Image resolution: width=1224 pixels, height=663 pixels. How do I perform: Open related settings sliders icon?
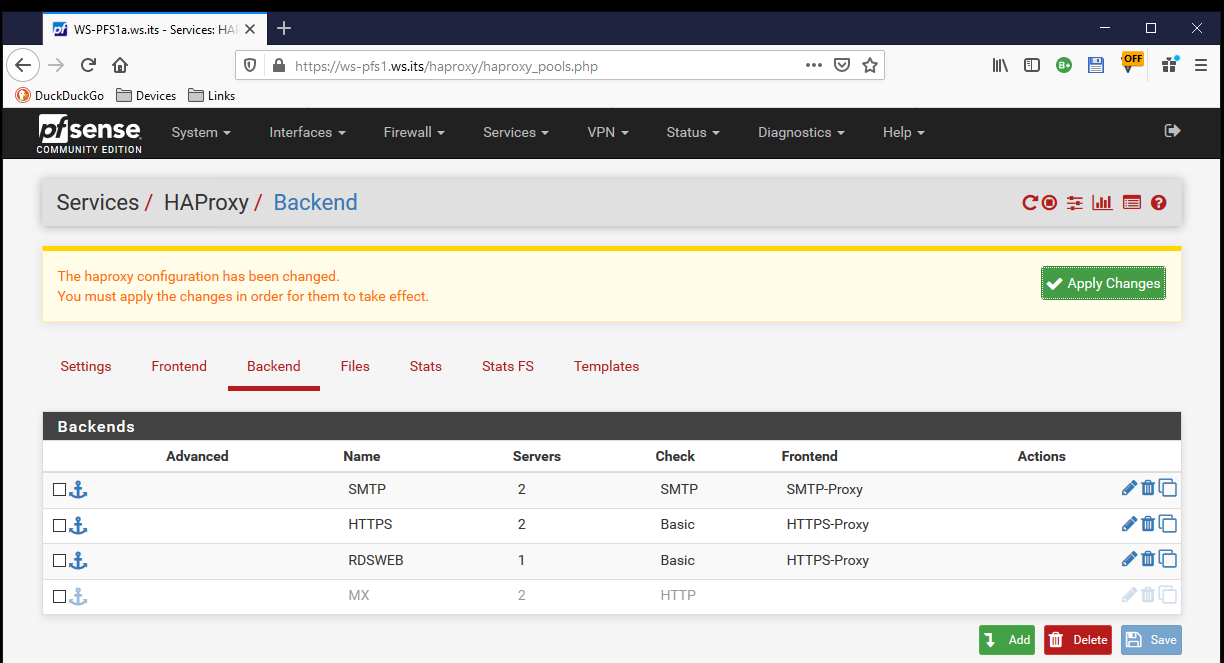(x=1075, y=203)
